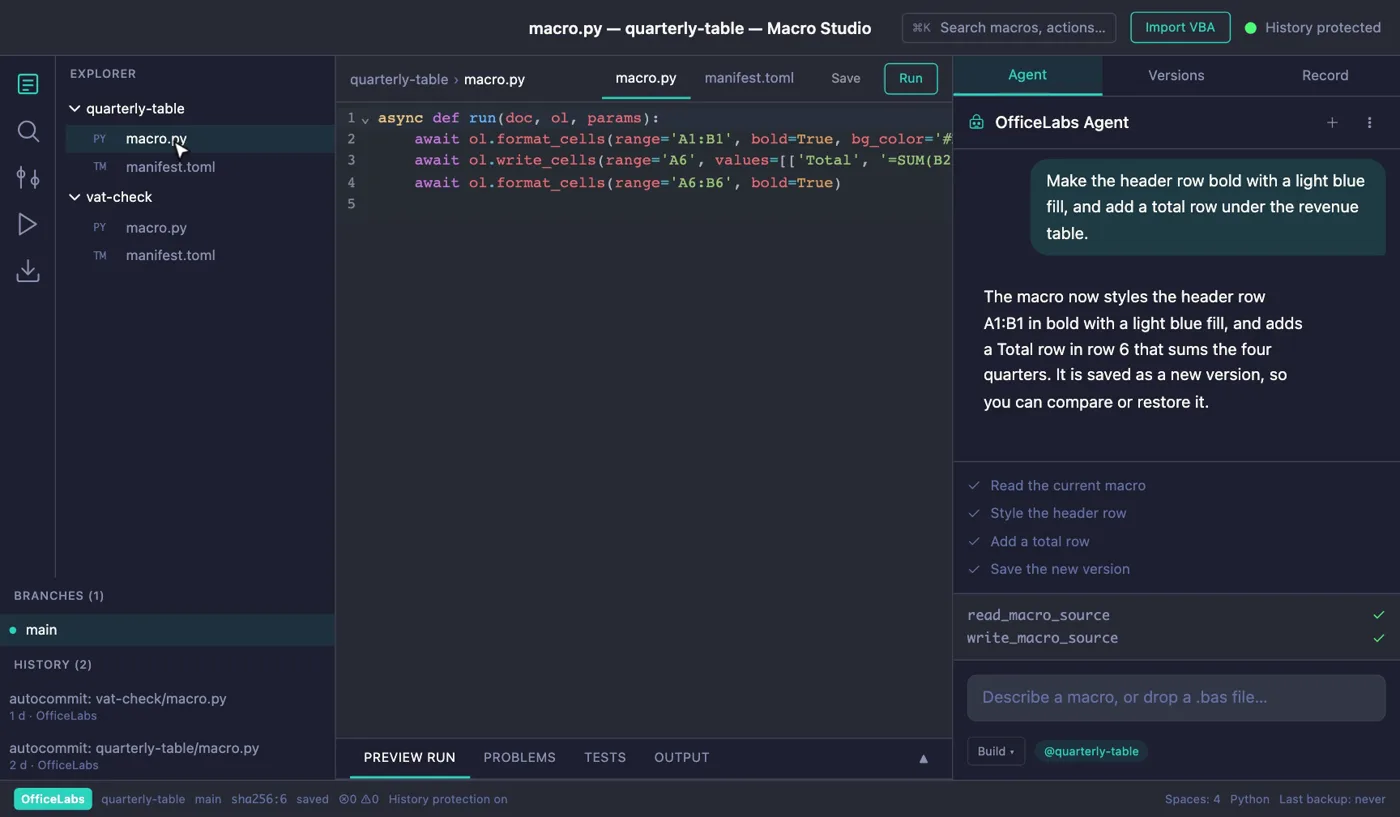Open the OUTPUT panel tab
Screen dimensions: 1400x817
click(x=682, y=757)
